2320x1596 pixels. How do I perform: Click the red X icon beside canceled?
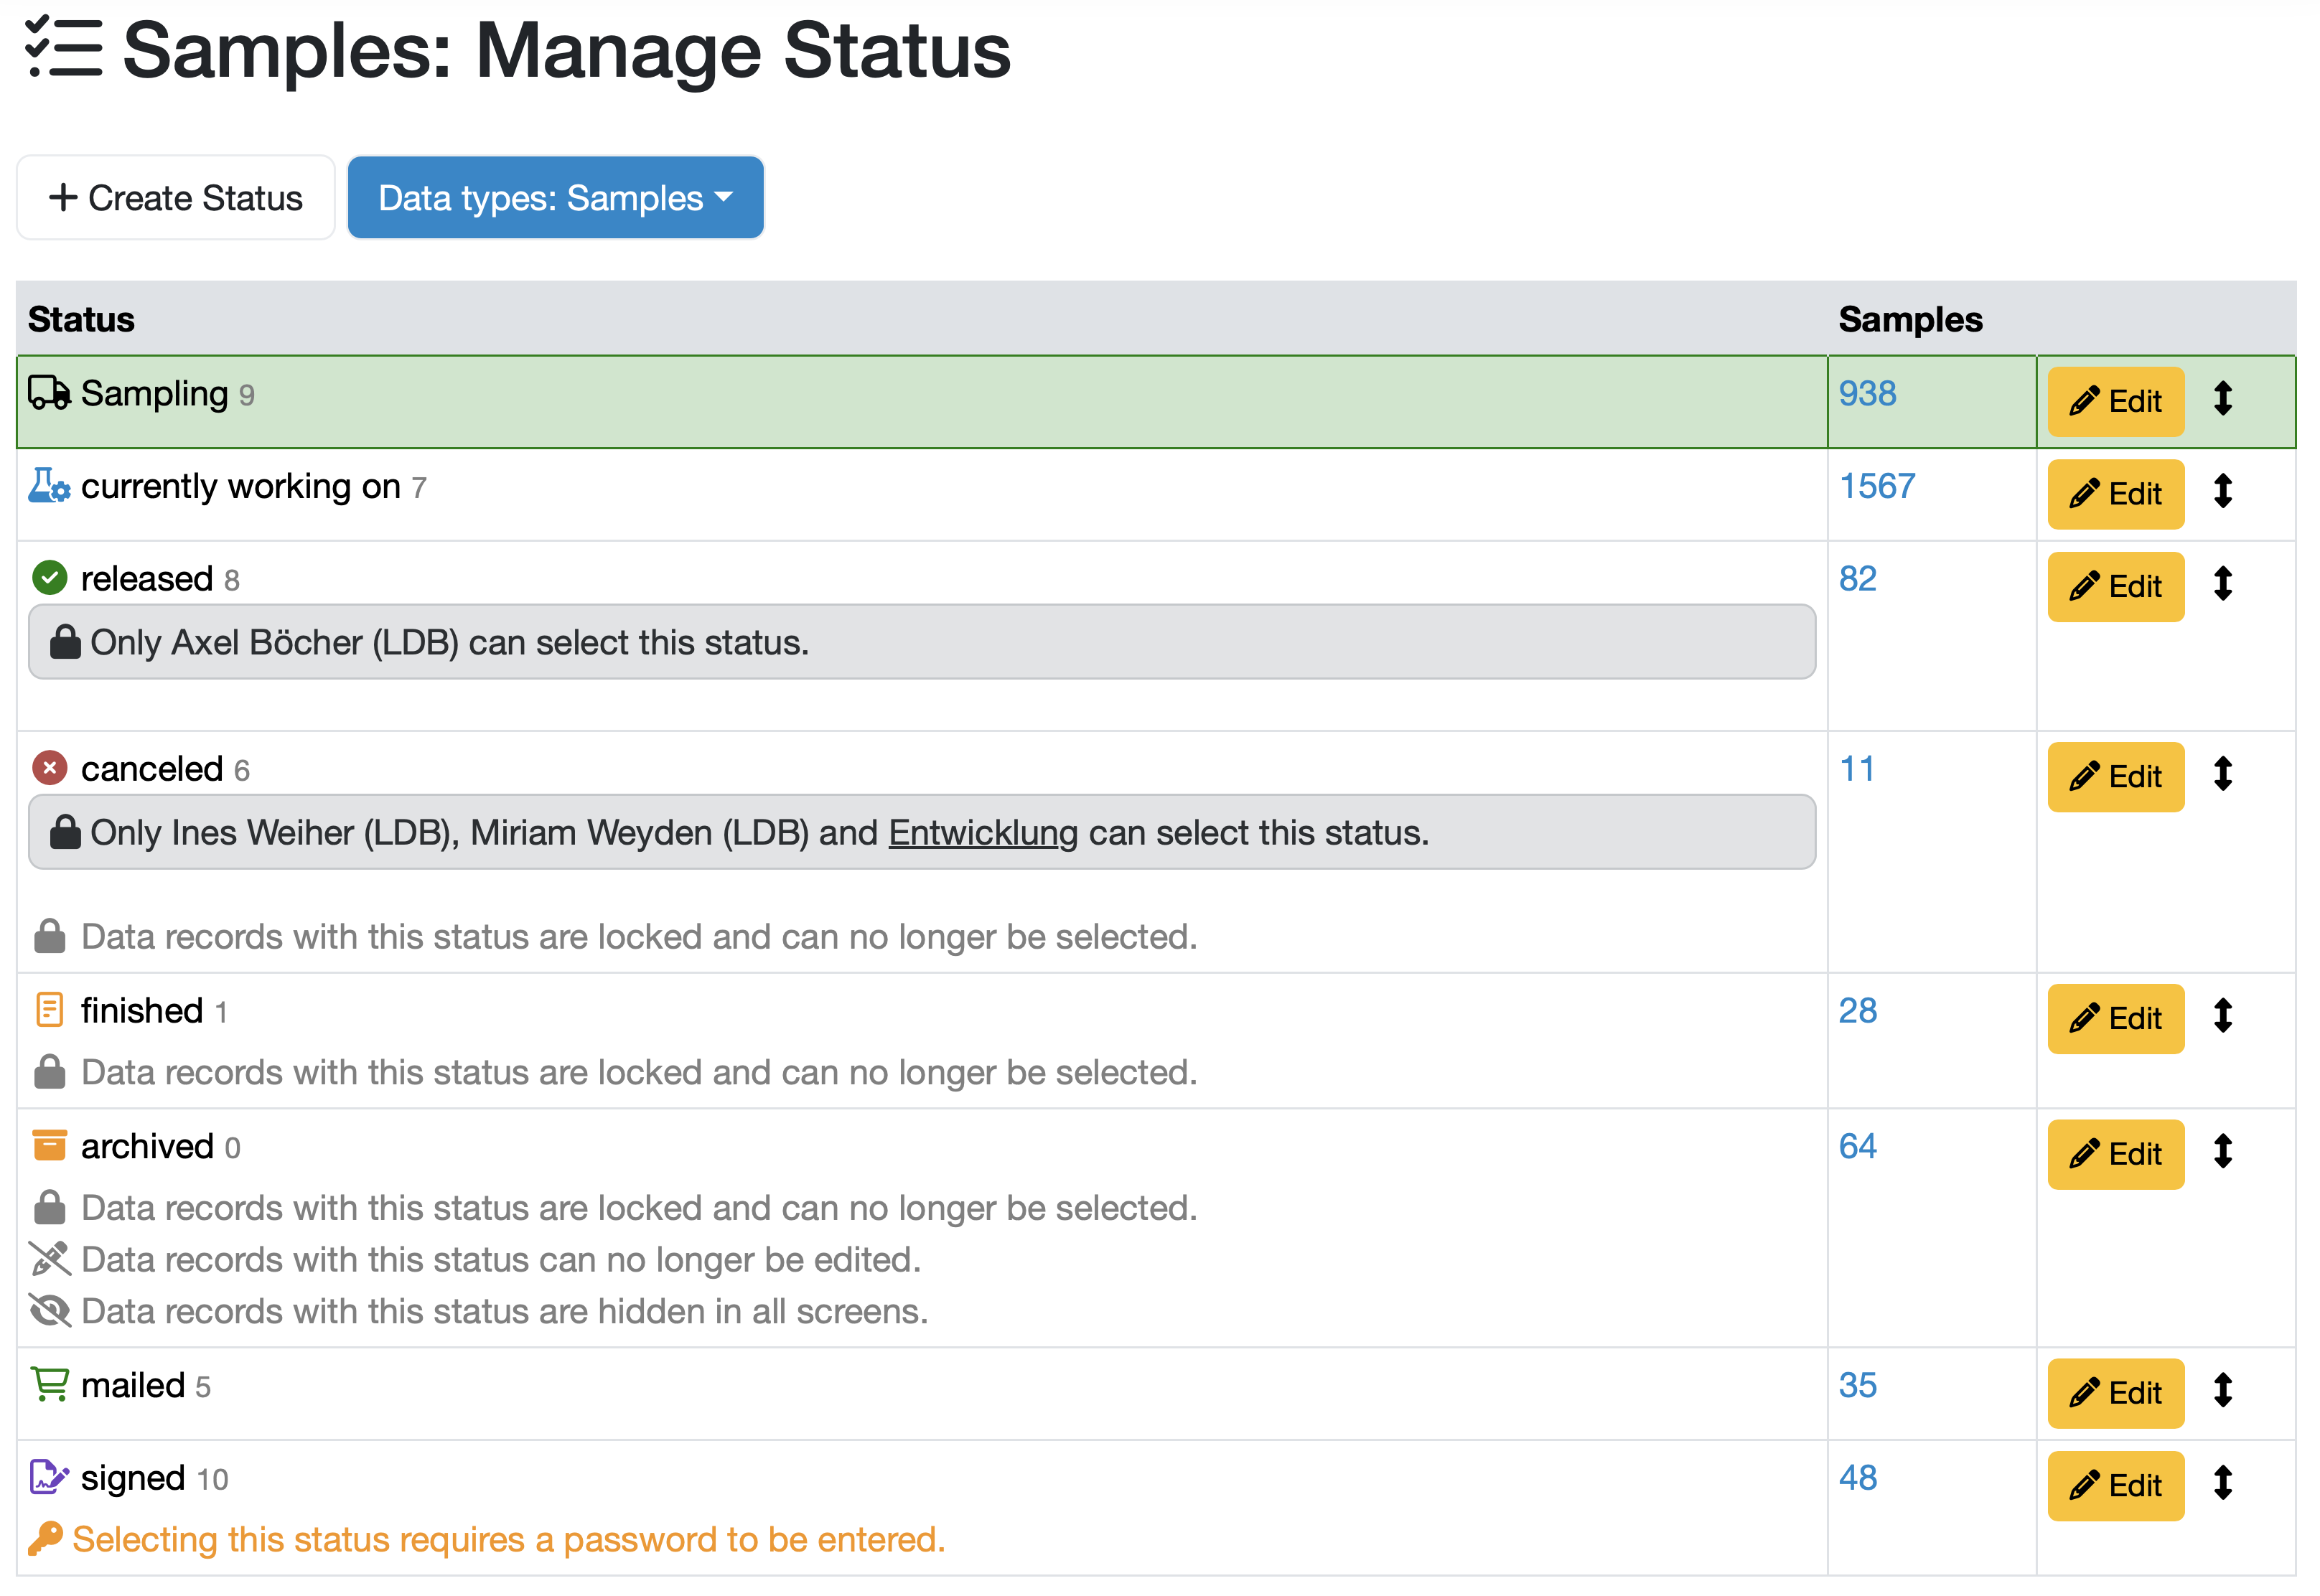[49, 768]
